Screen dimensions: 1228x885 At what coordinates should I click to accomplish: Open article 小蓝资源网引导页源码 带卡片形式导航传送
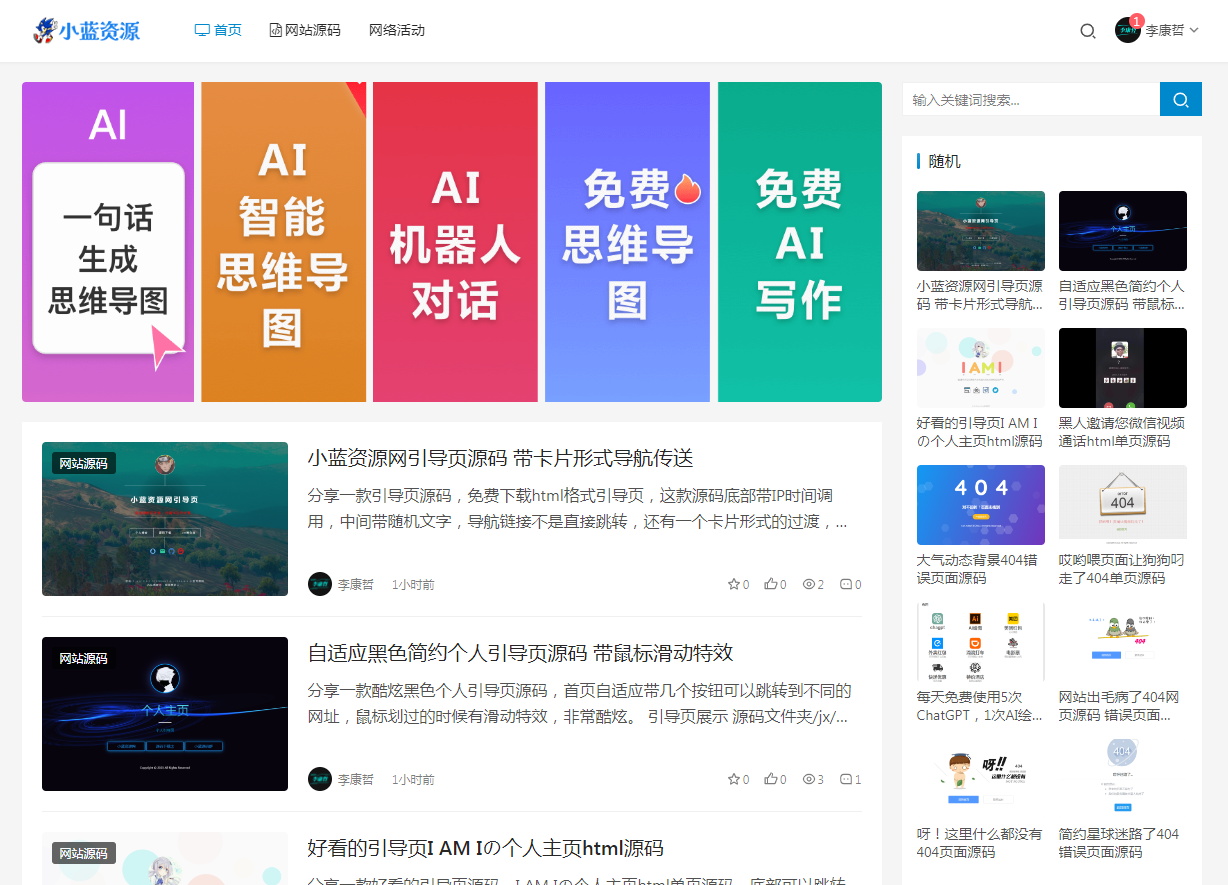[x=500, y=458]
